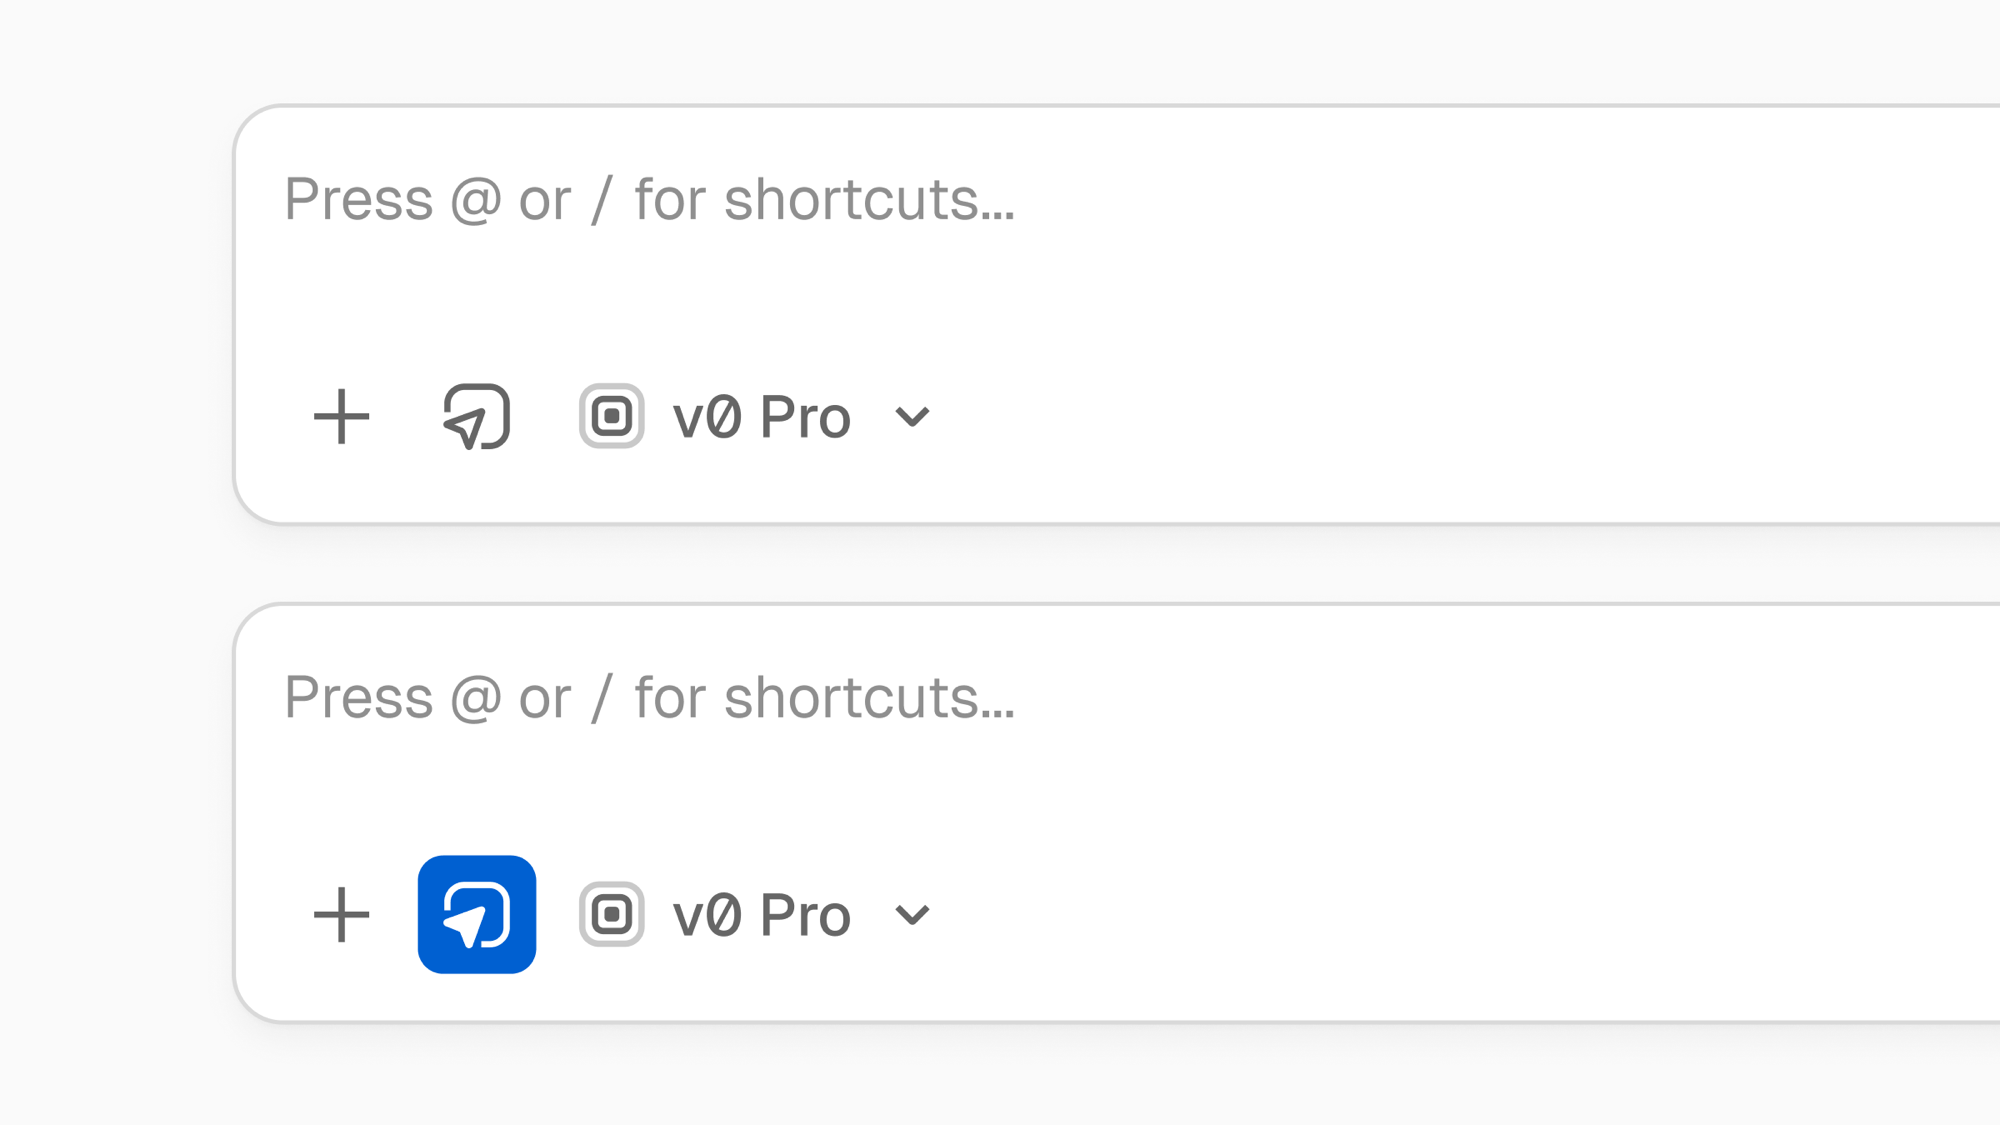Click the v0 model square icon in top box
The height and width of the screenshot is (1125, 2000).
(611, 416)
